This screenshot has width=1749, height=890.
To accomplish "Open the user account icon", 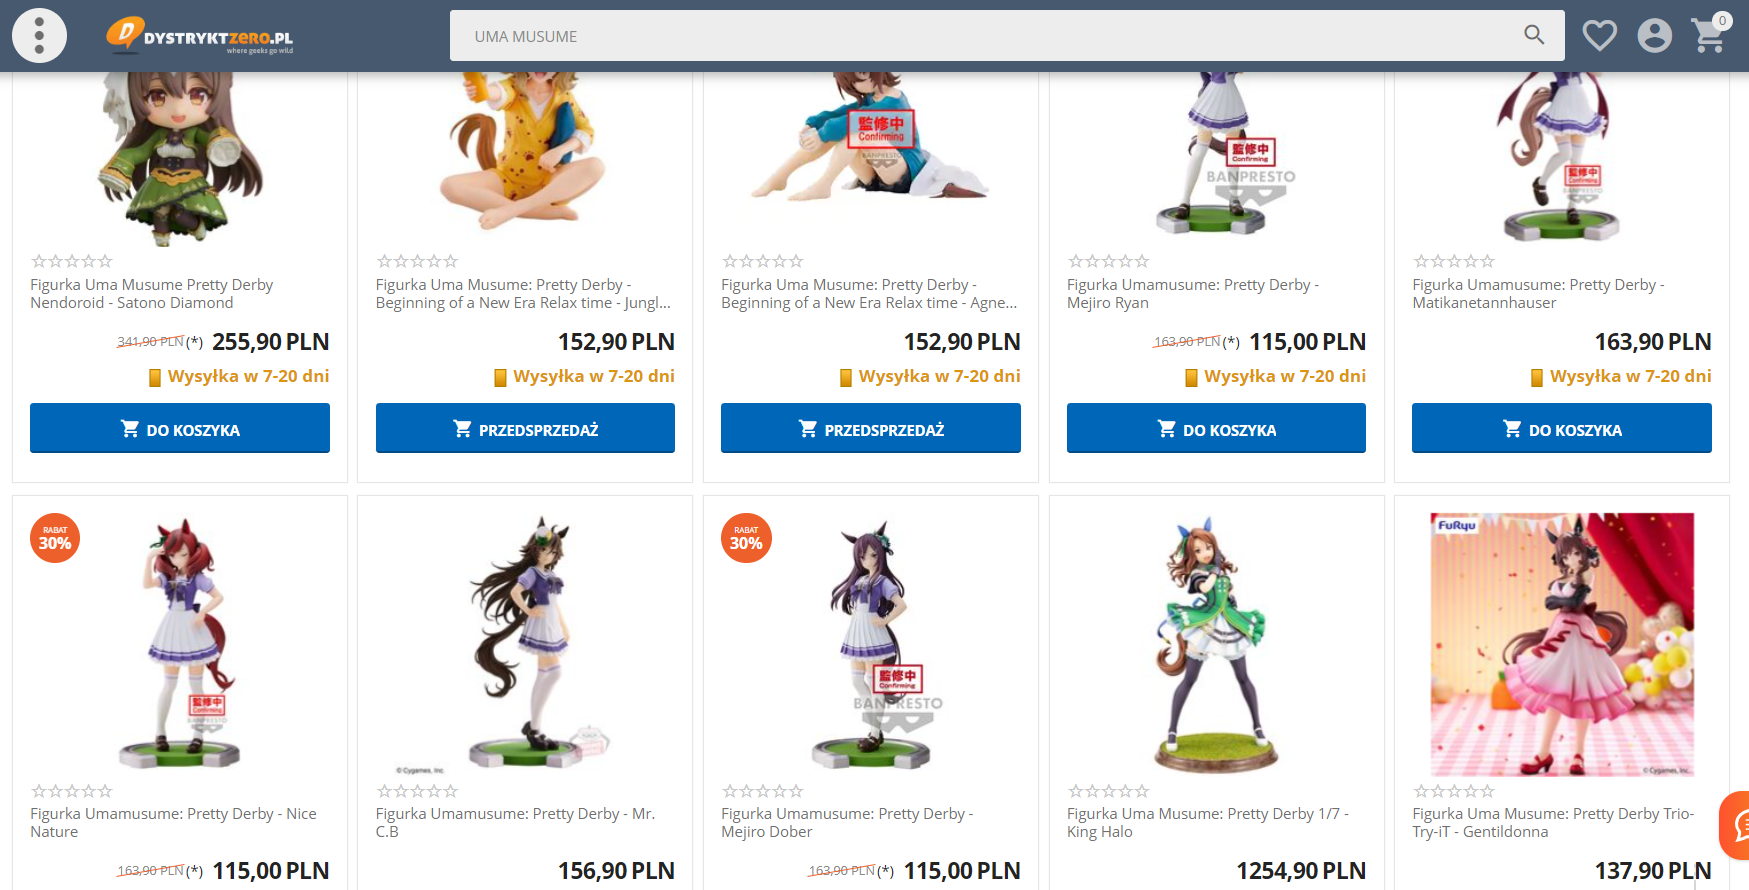I will [x=1654, y=36].
